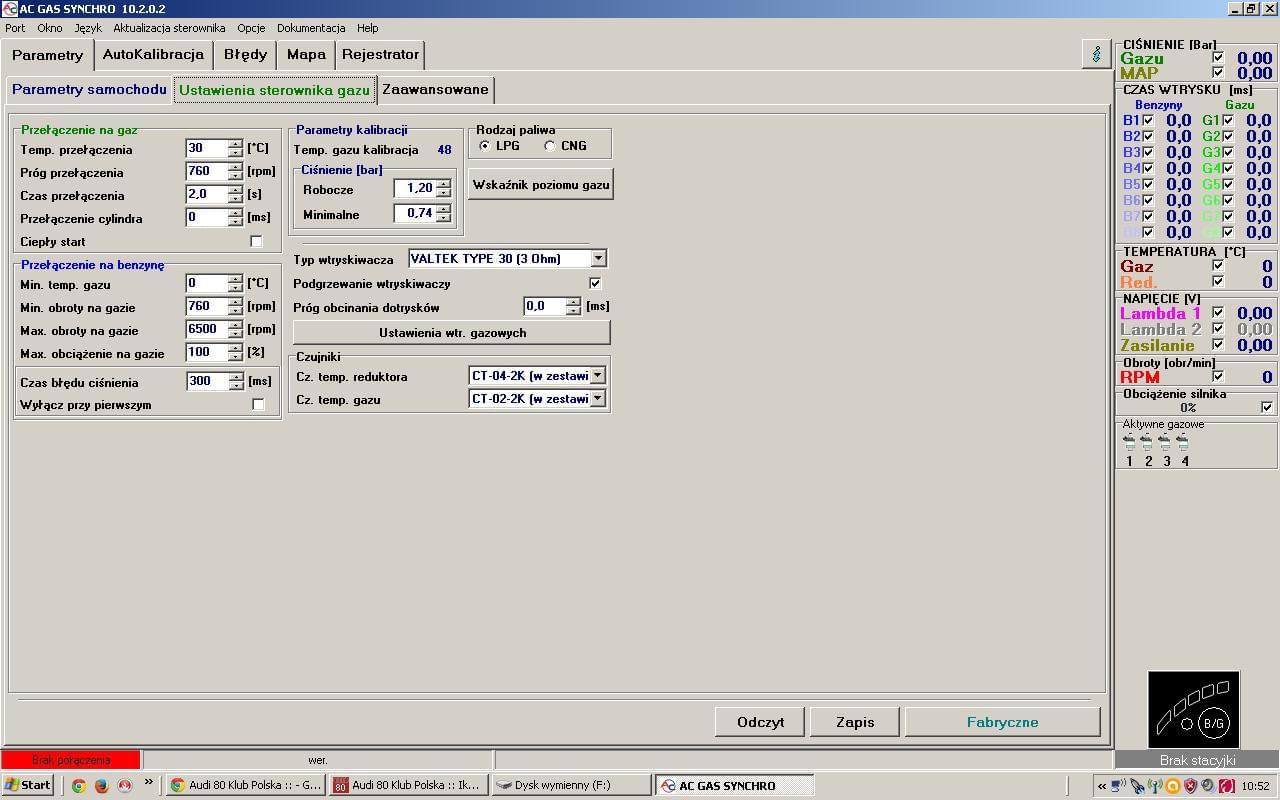Switch to the AutoKalibracja tab
The width and height of the screenshot is (1280, 800).
[153, 54]
